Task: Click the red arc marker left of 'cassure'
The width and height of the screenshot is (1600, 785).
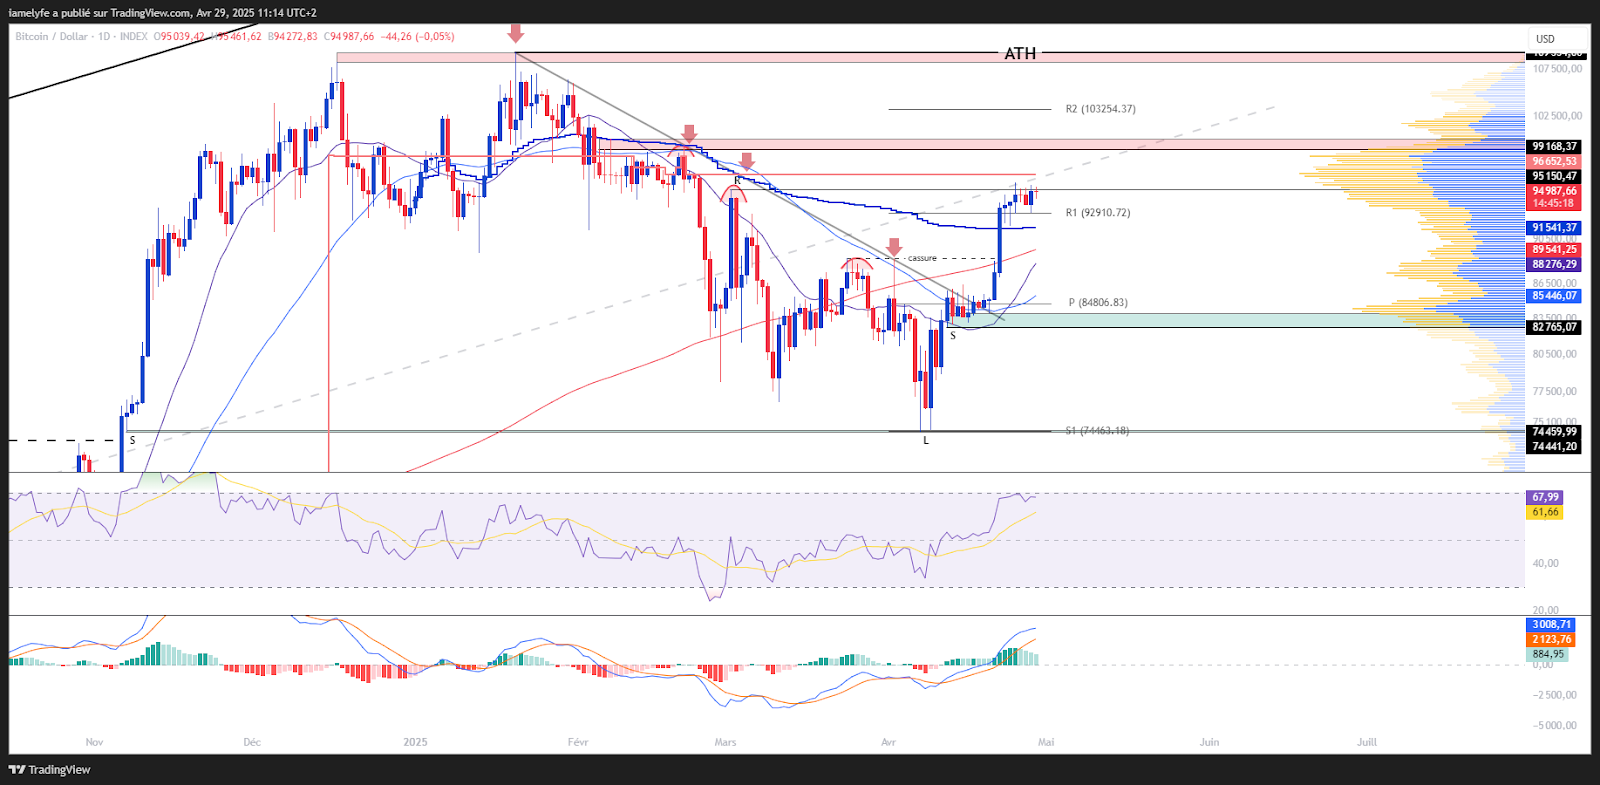Action: pyautogui.click(x=857, y=263)
